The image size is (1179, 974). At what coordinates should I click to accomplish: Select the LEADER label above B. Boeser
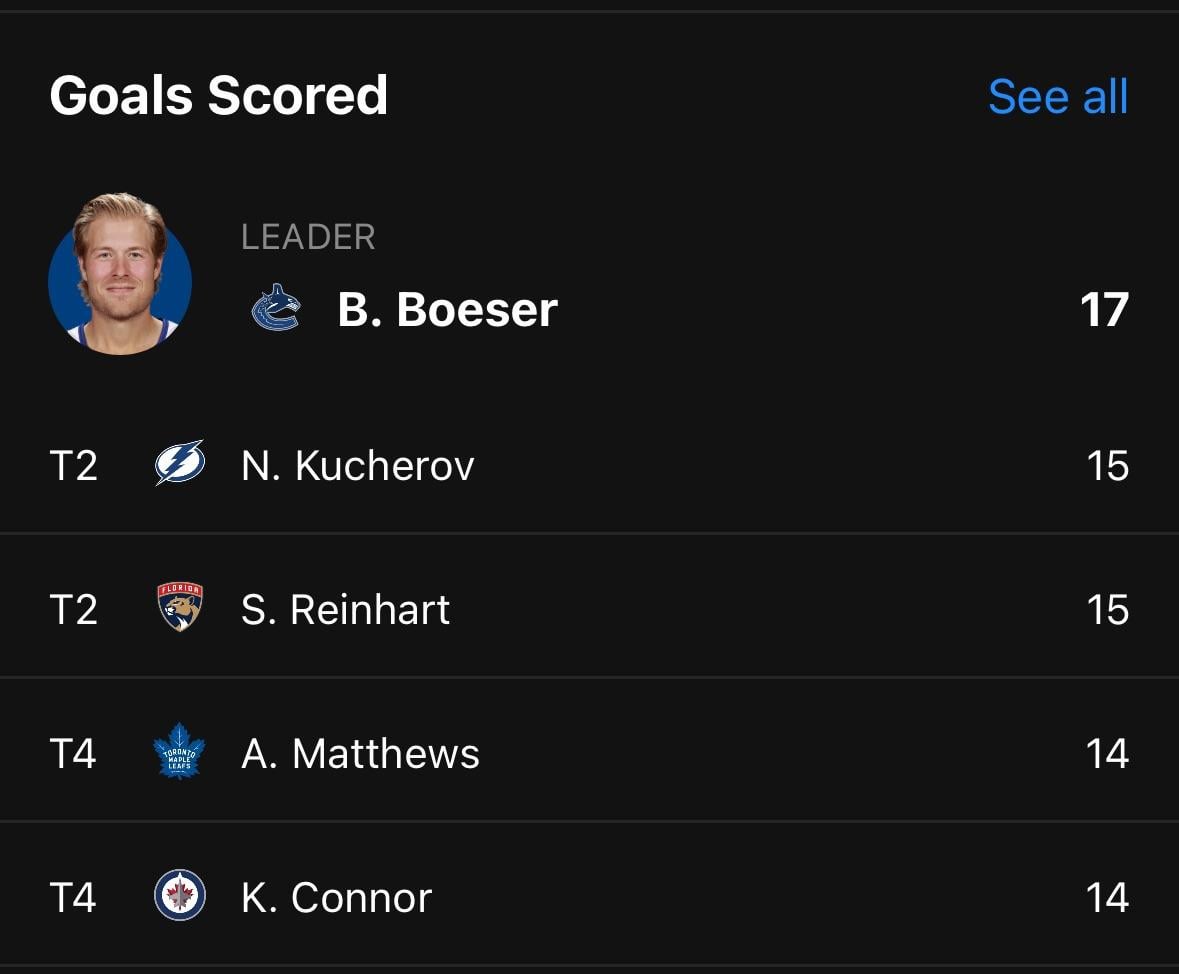coord(308,237)
